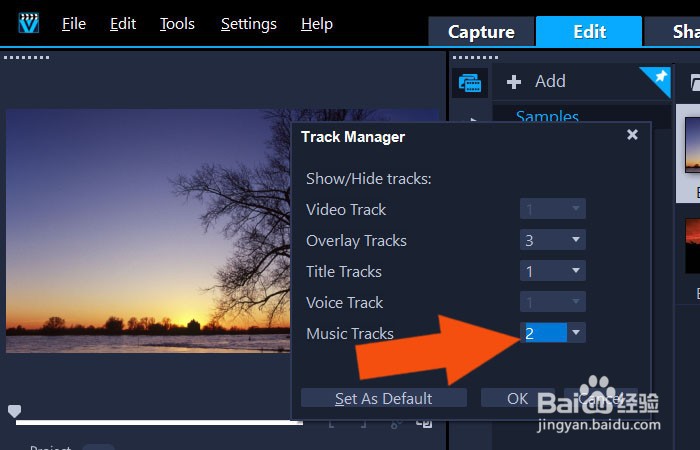Screen dimensions: 700x450
Task: Toggle the library panel pin icon
Action: [660, 77]
